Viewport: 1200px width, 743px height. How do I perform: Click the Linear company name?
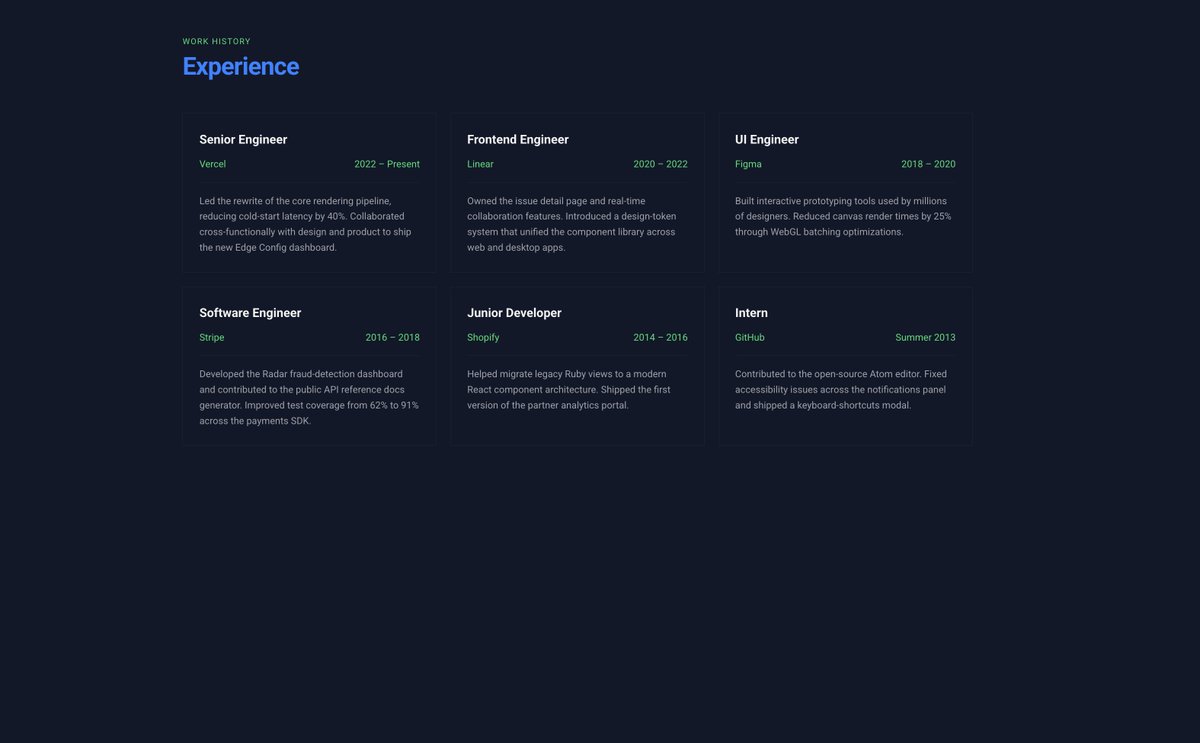pos(480,164)
